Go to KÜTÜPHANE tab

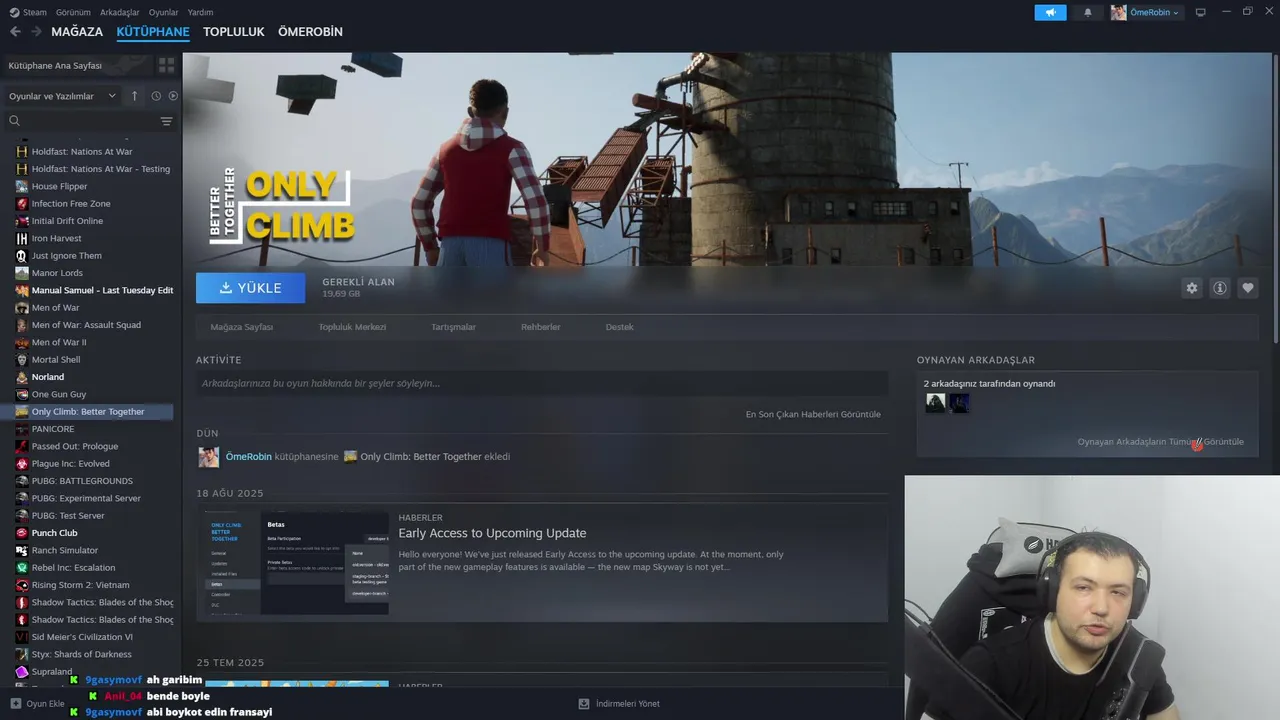coord(153,32)
